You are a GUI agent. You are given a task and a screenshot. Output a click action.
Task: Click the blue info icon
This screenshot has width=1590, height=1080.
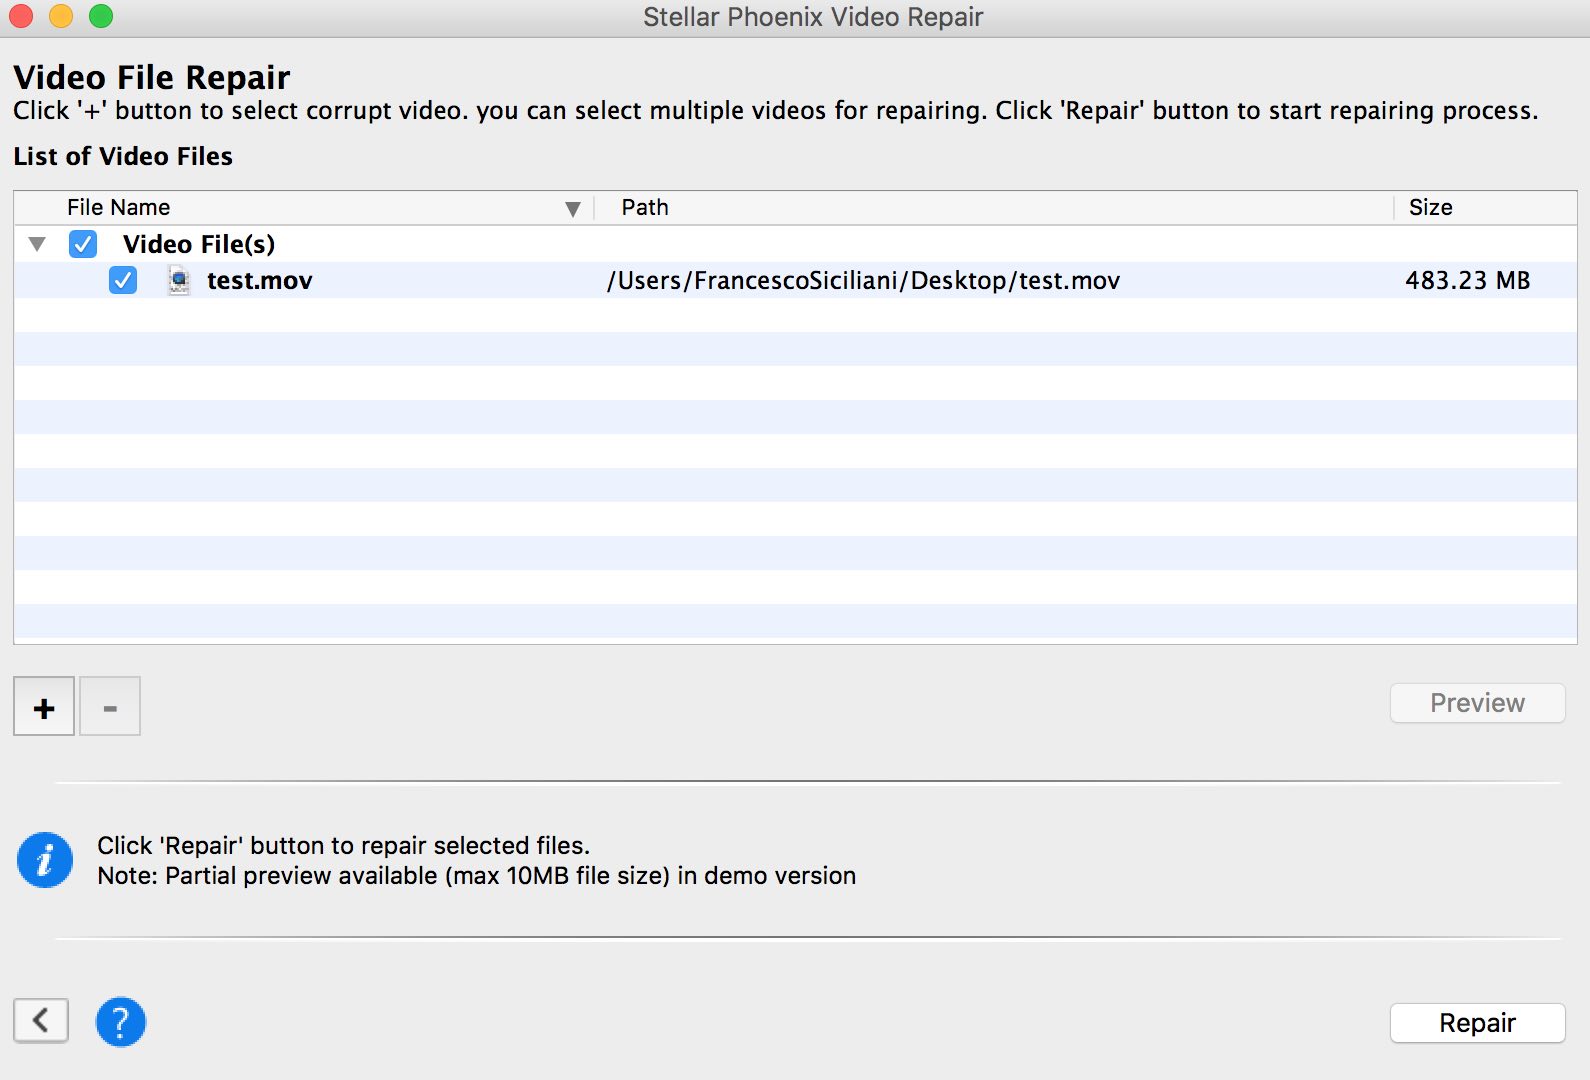tap(45, 860)
